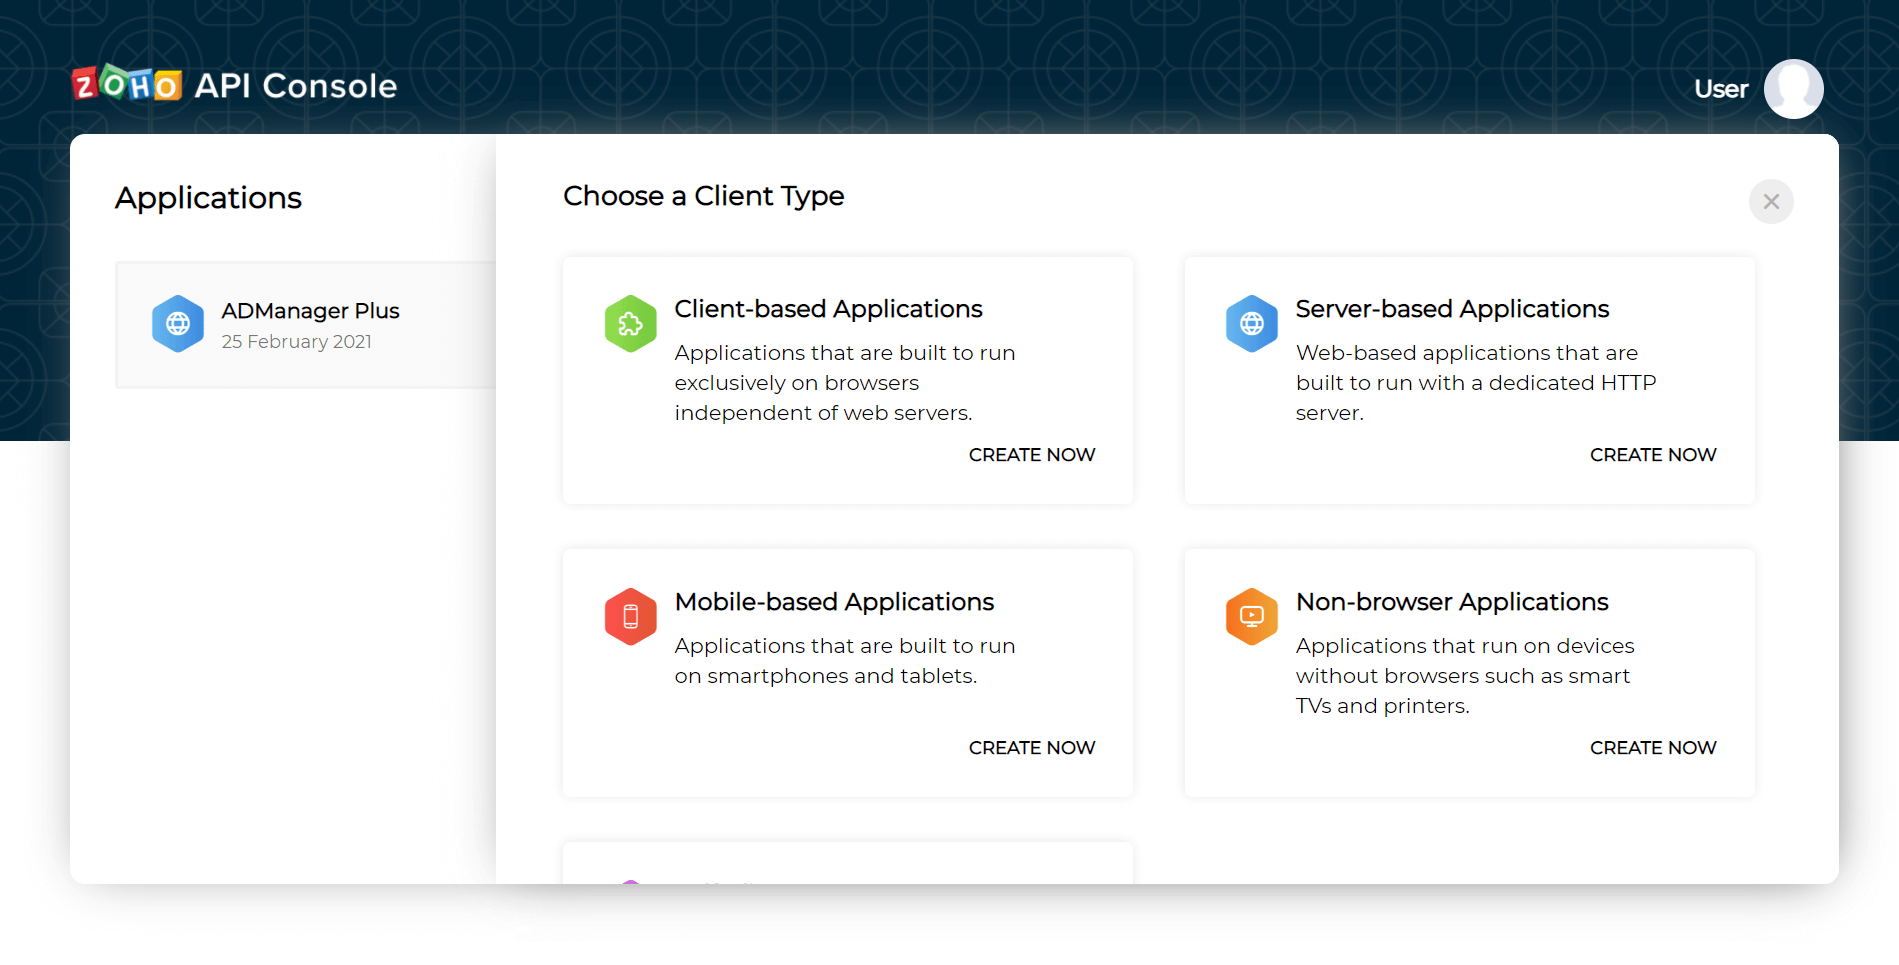Click the User name label
The image size is (1899, 965).
(x=1720, y=89)
